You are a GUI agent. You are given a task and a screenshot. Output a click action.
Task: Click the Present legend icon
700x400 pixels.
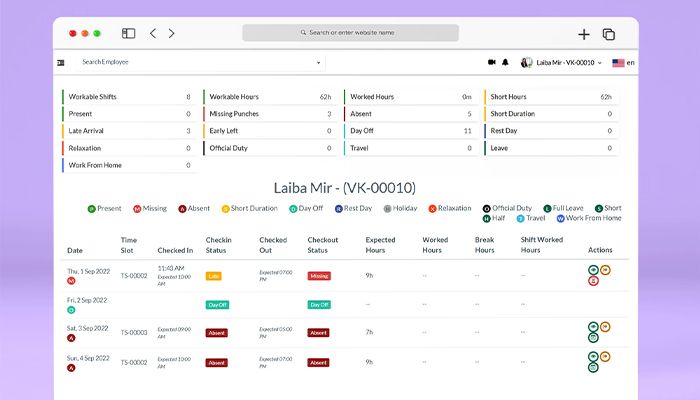coord(92,208)
